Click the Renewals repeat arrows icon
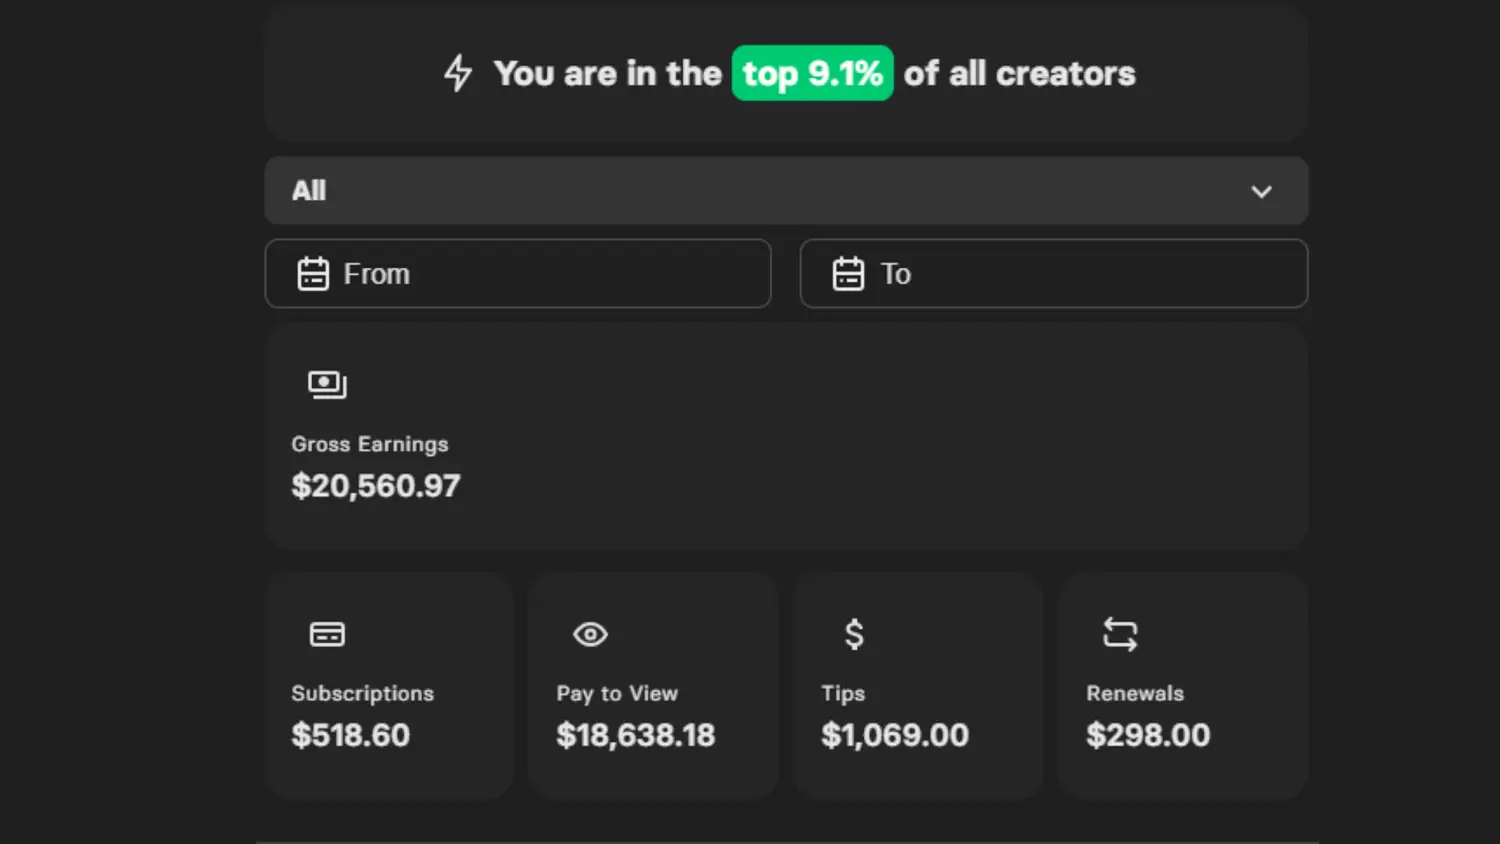This screenshot has width=1500, height=844. 1120,634
